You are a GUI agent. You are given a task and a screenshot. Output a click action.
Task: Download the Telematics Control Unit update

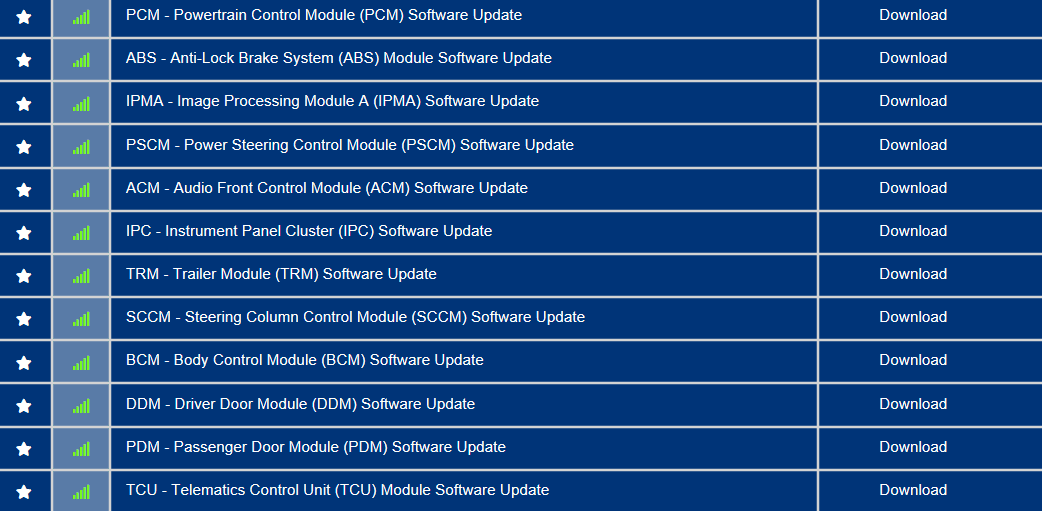913,490
